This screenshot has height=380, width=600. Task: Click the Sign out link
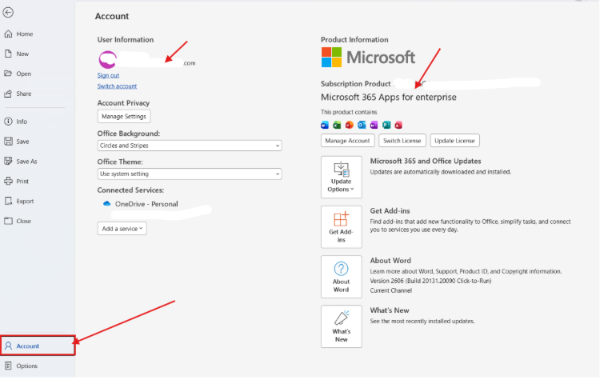(108, 75)
